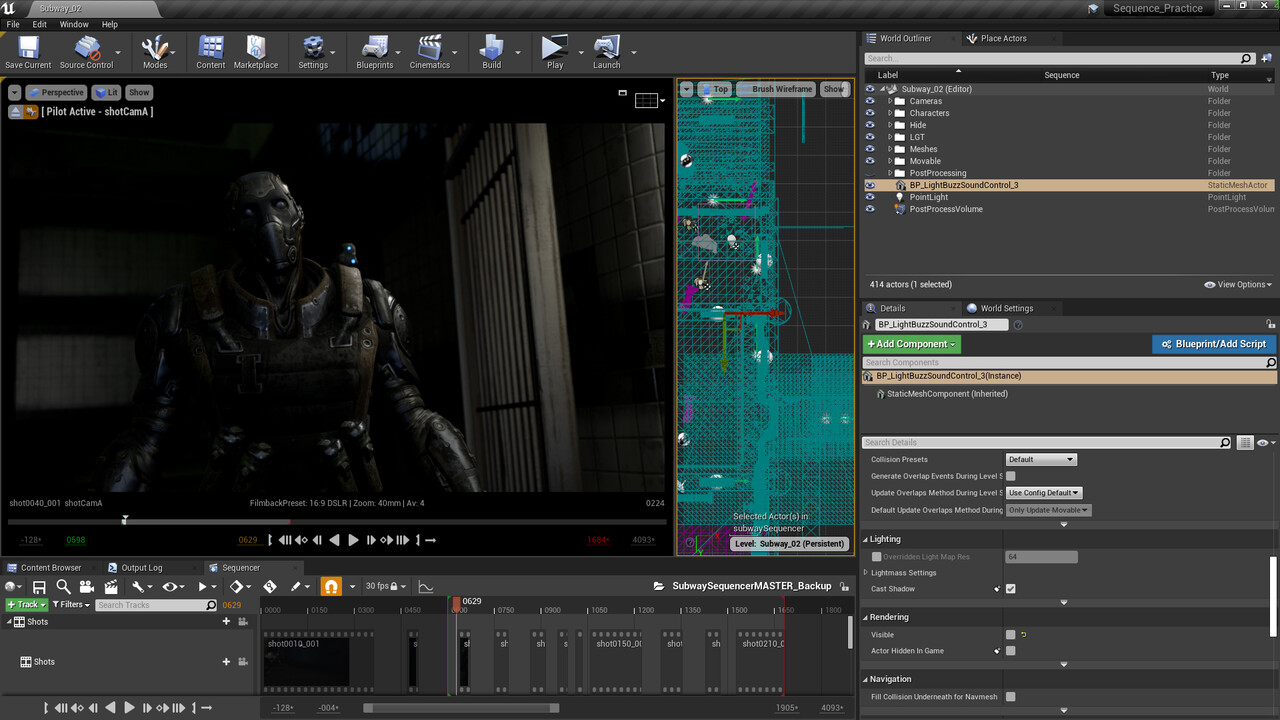Screen dimensions: 1280x720
Task: Toggle the Visible rendering checkbox
Action: (x=1010, y=635)
